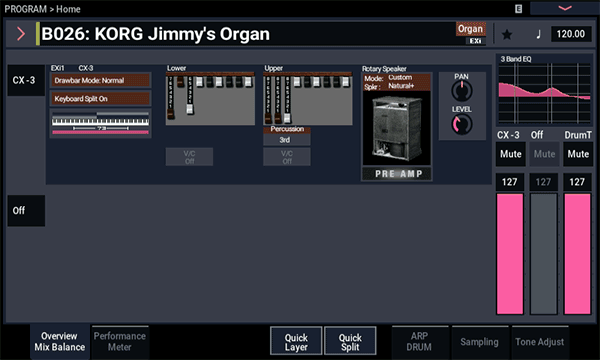This screenshot has height=360, width=600.
Task: Open the program select arrow icon
Action: click(21, 34)
